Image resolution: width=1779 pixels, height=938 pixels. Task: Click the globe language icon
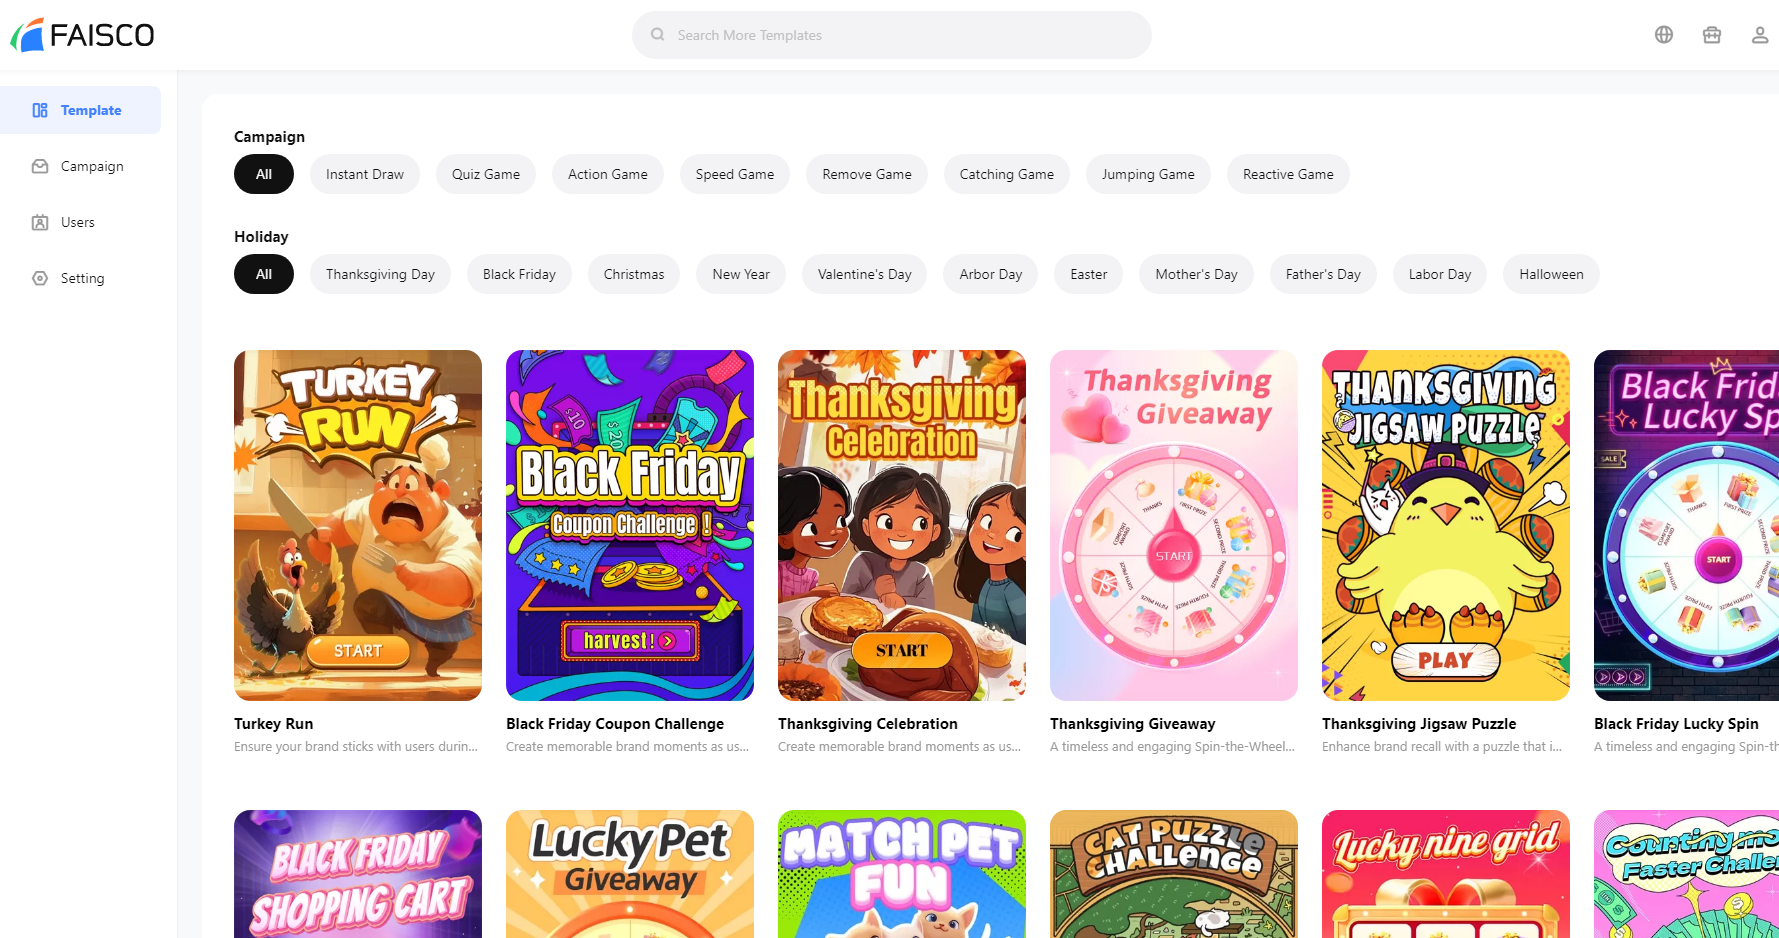(x=1664, y=35)
